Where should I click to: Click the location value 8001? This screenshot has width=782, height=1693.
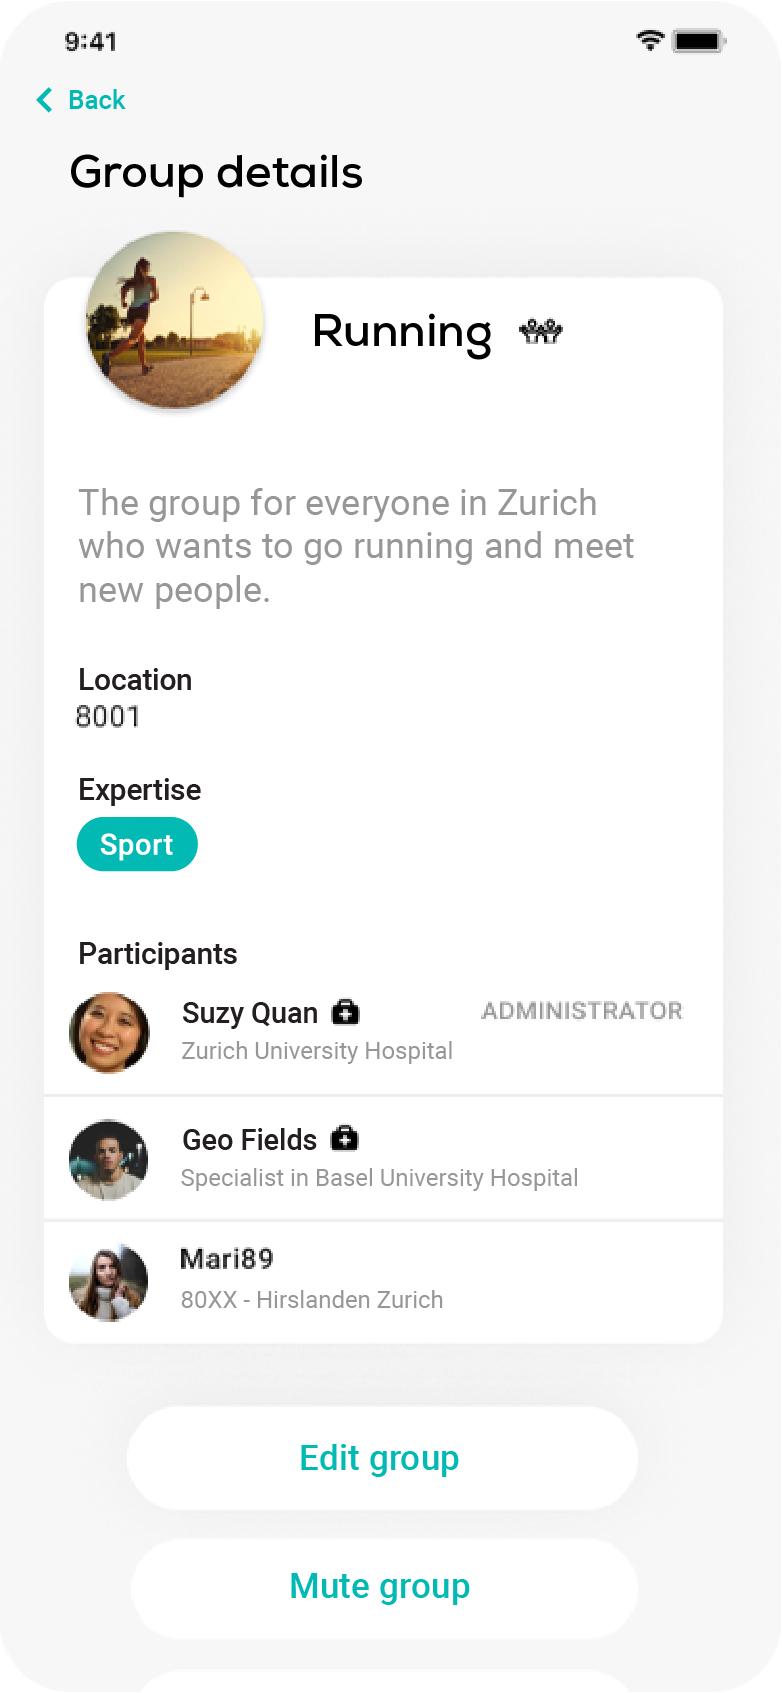pos(108,717)
